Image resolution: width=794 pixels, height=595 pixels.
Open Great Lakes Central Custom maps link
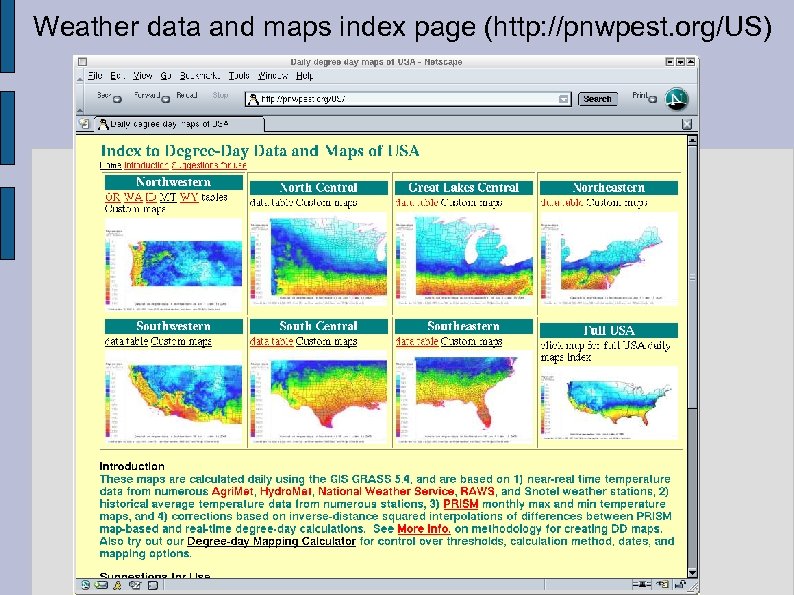471,203
